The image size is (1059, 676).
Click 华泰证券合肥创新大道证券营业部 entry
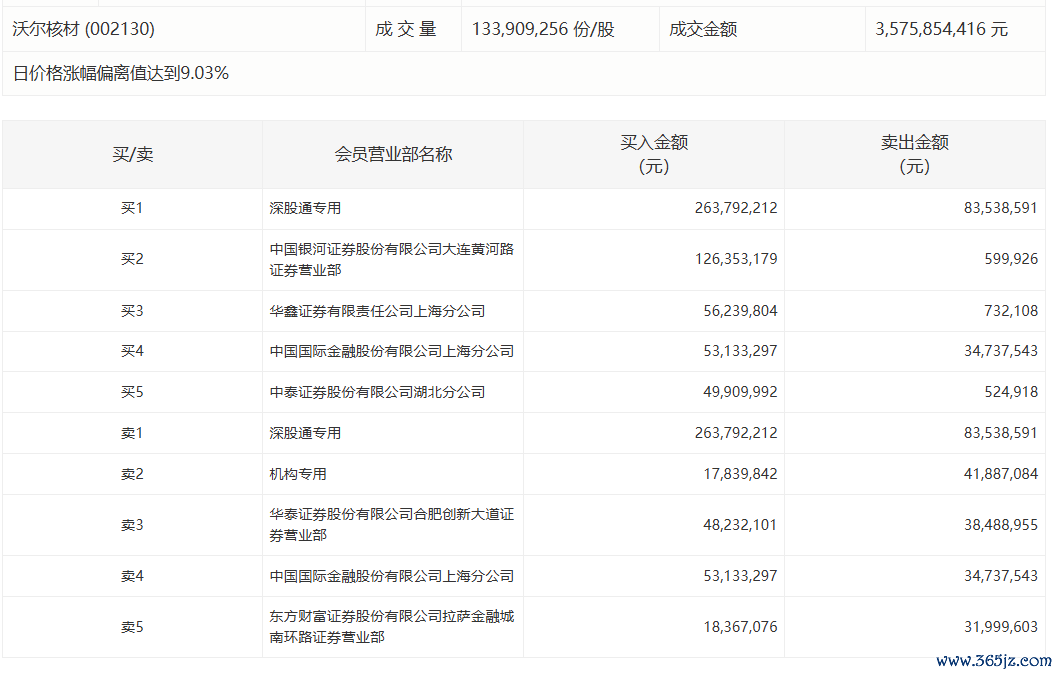click(391, 524)
